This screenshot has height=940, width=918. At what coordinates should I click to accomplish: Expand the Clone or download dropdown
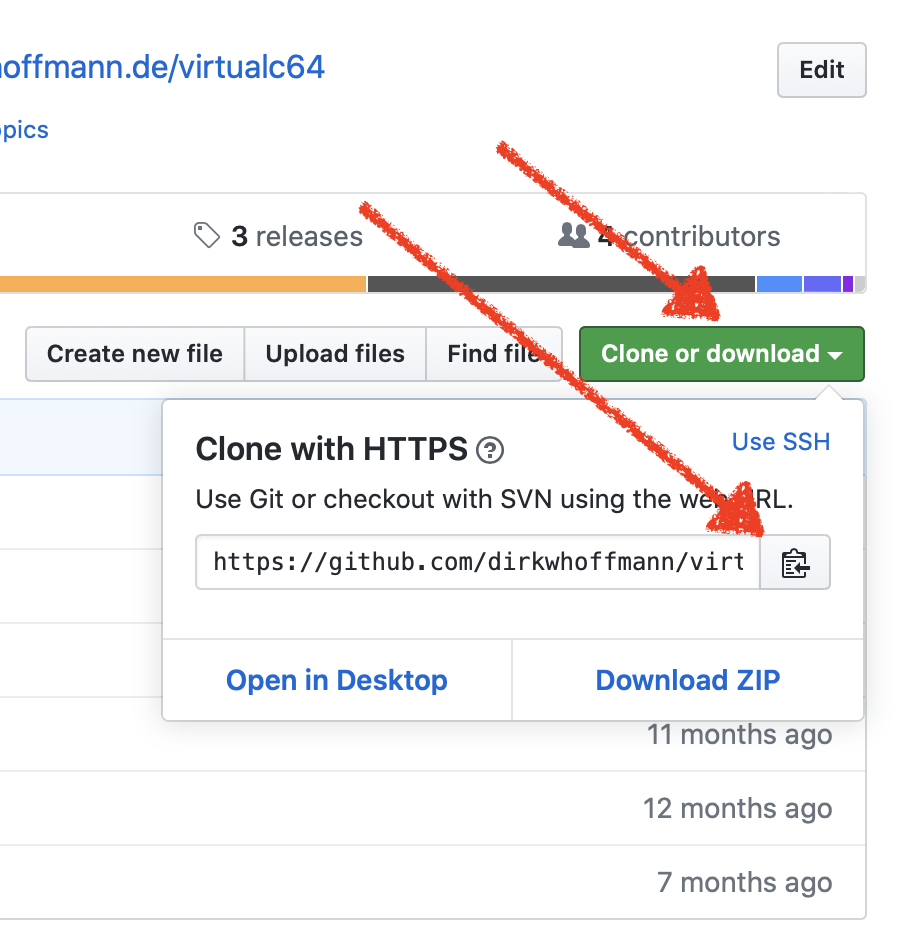[722, 354]
